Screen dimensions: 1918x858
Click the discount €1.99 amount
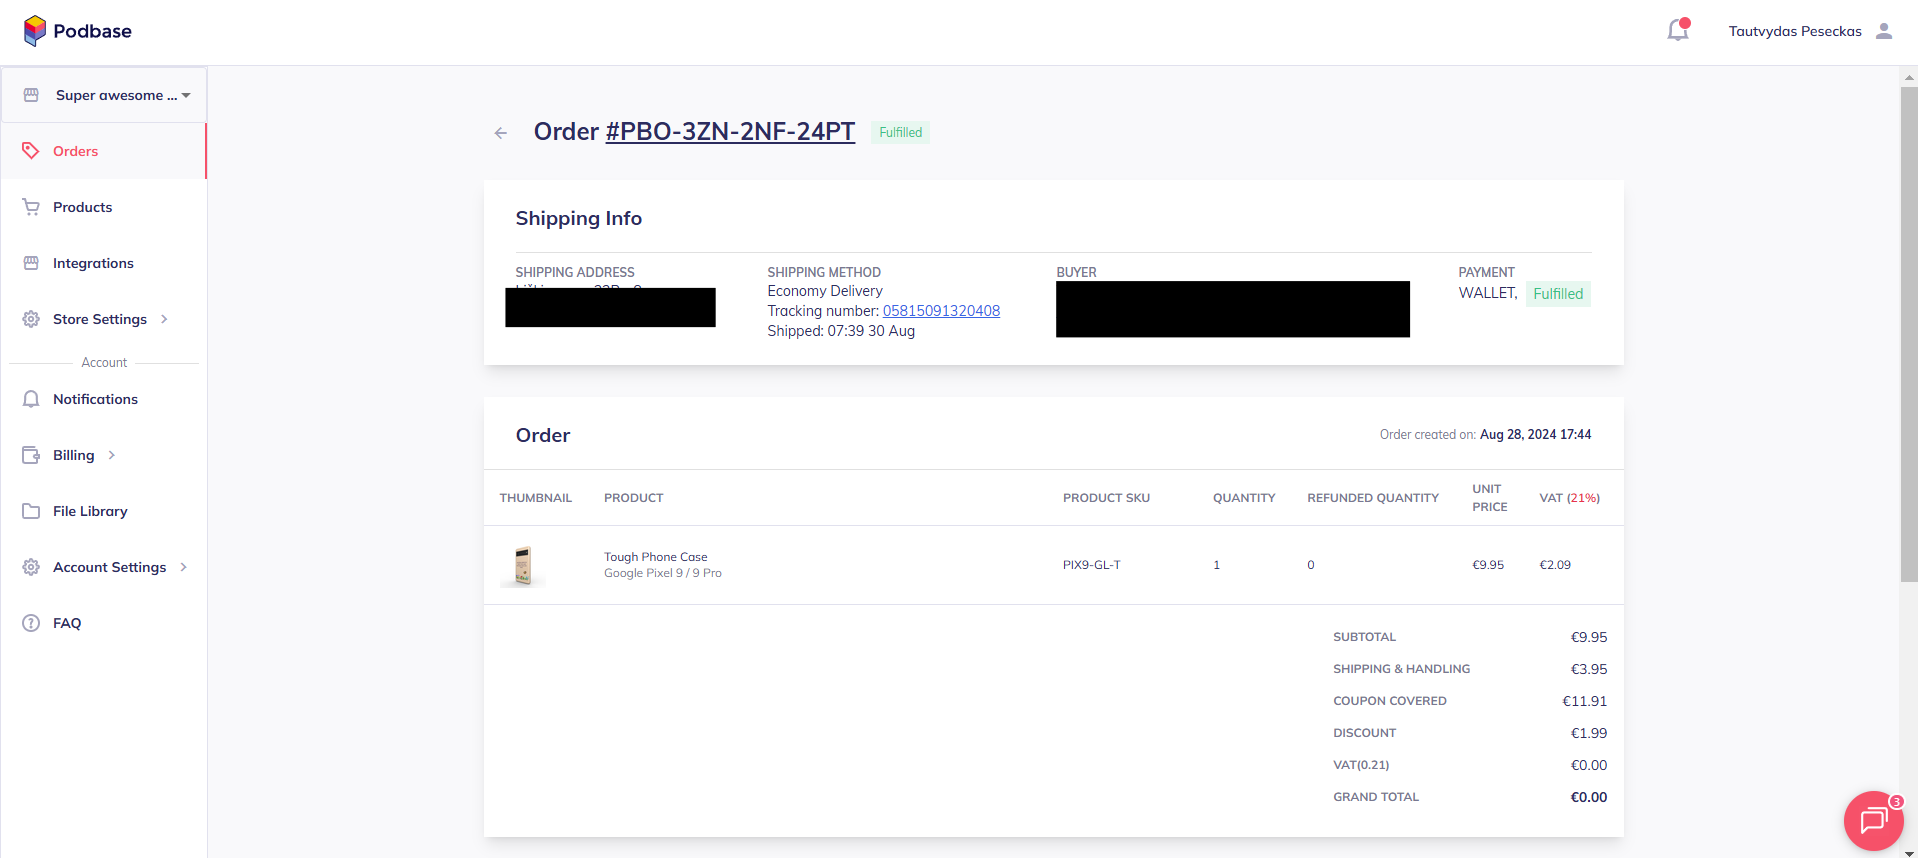tap(1589, 733)
